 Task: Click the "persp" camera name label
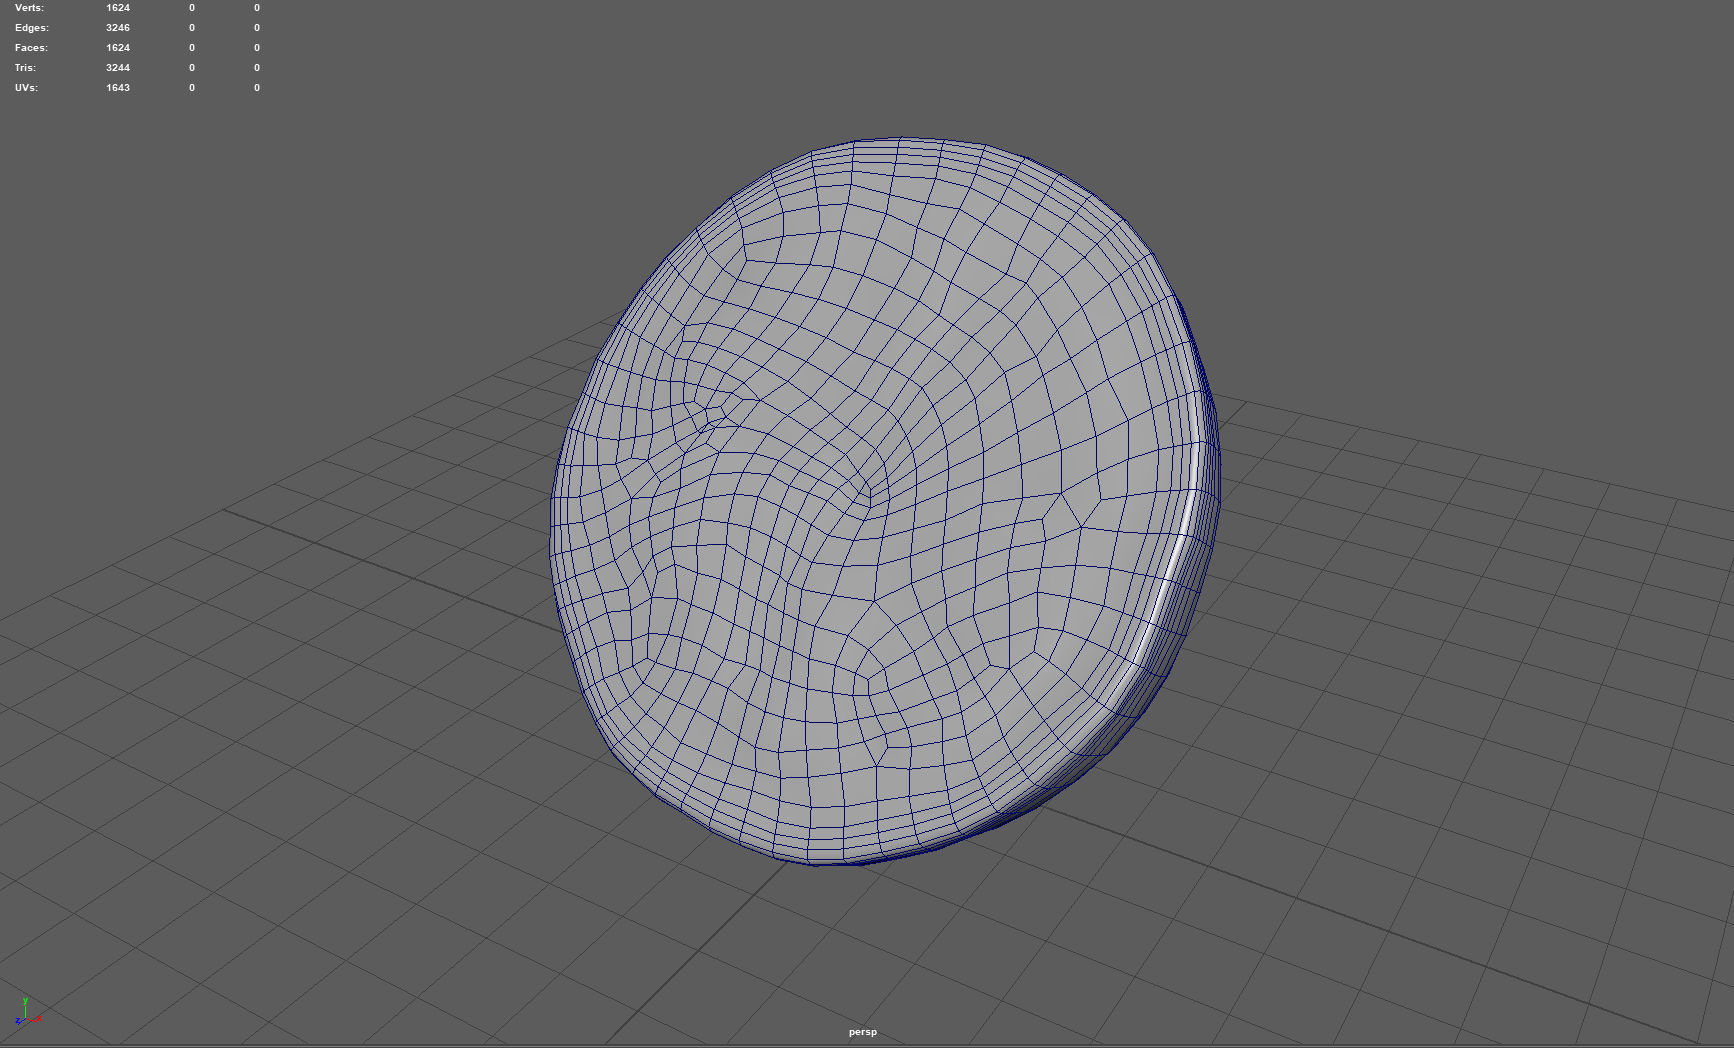[863, 1032]
